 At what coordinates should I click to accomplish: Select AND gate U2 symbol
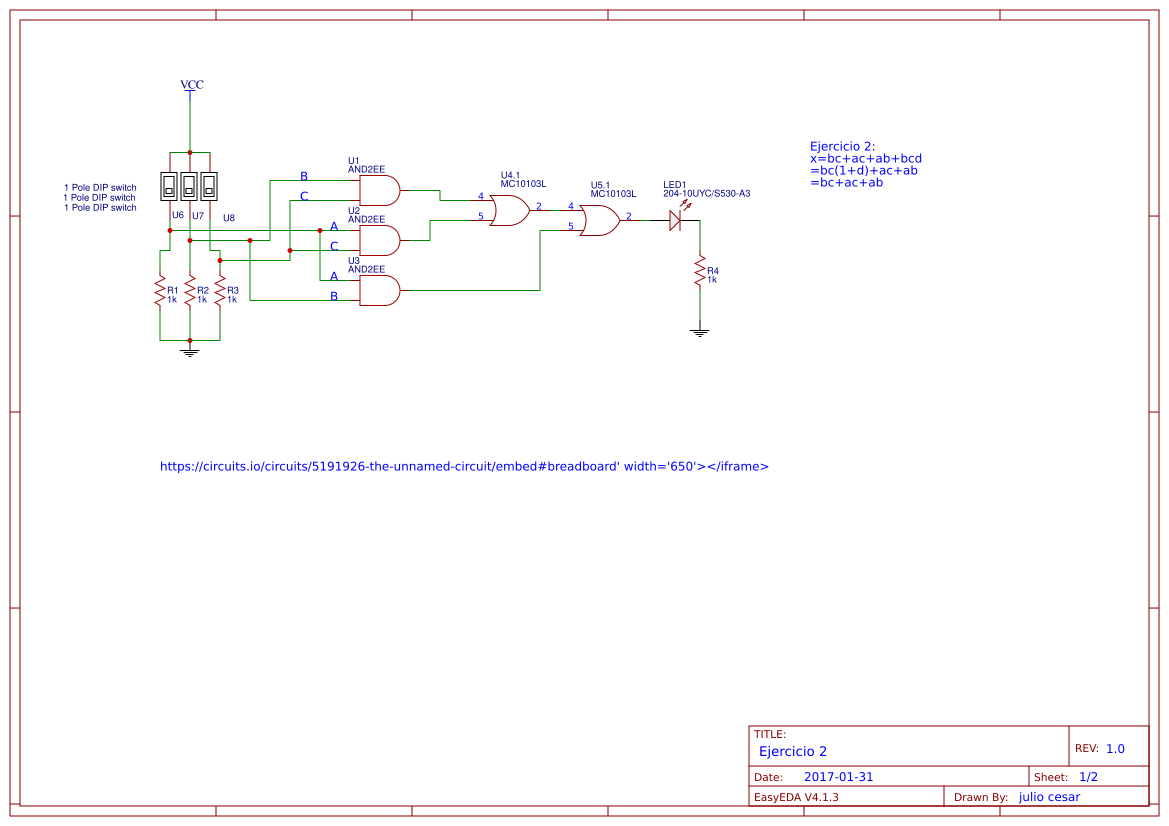click(x=378, y=238)
